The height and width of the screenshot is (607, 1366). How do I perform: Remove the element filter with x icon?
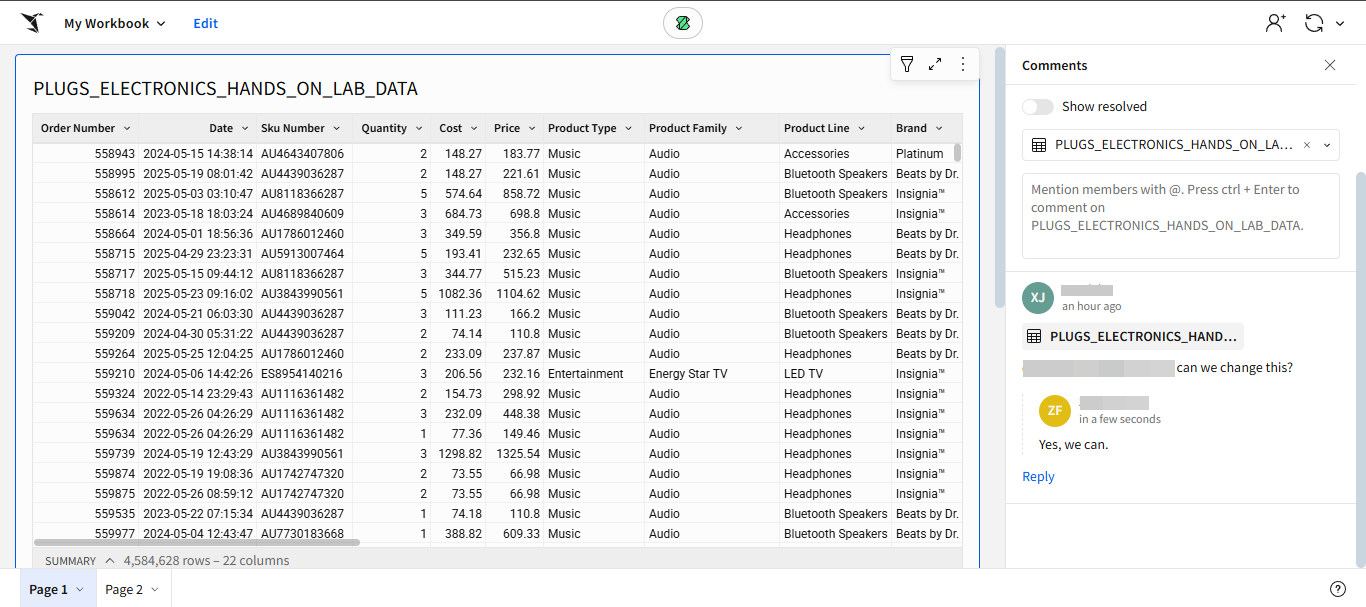(x=1306, y=145)
